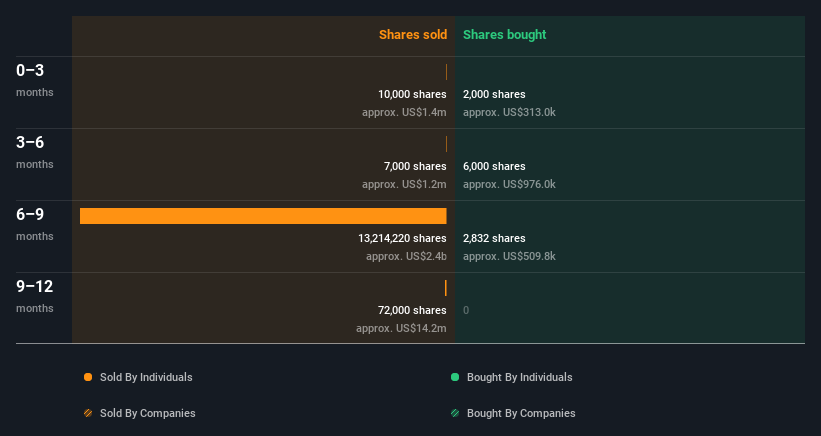This screenshot has height=436, width=821.
Task: Toggle the Bought By Individuals legend label
Action: (x=519, y=377)
